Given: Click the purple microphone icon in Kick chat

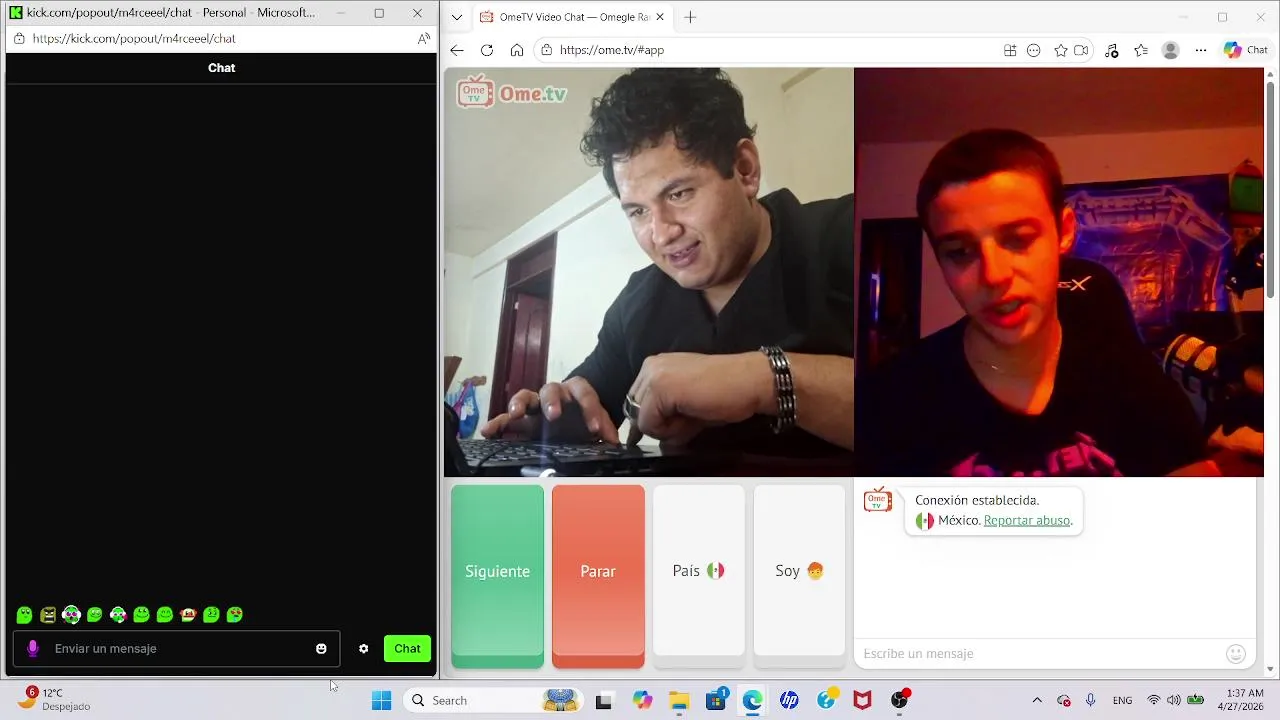Looking at the screenshot, I should pos(33,649).
